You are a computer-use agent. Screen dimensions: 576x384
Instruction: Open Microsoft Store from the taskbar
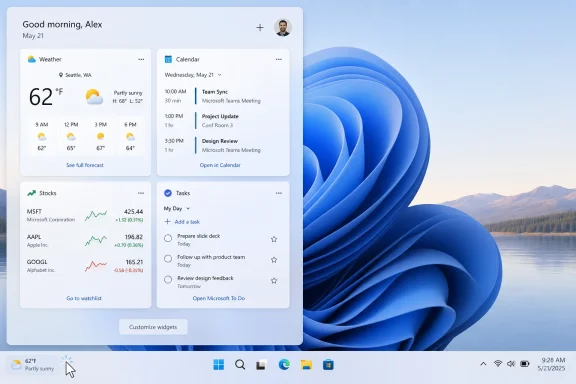(328, 365)
